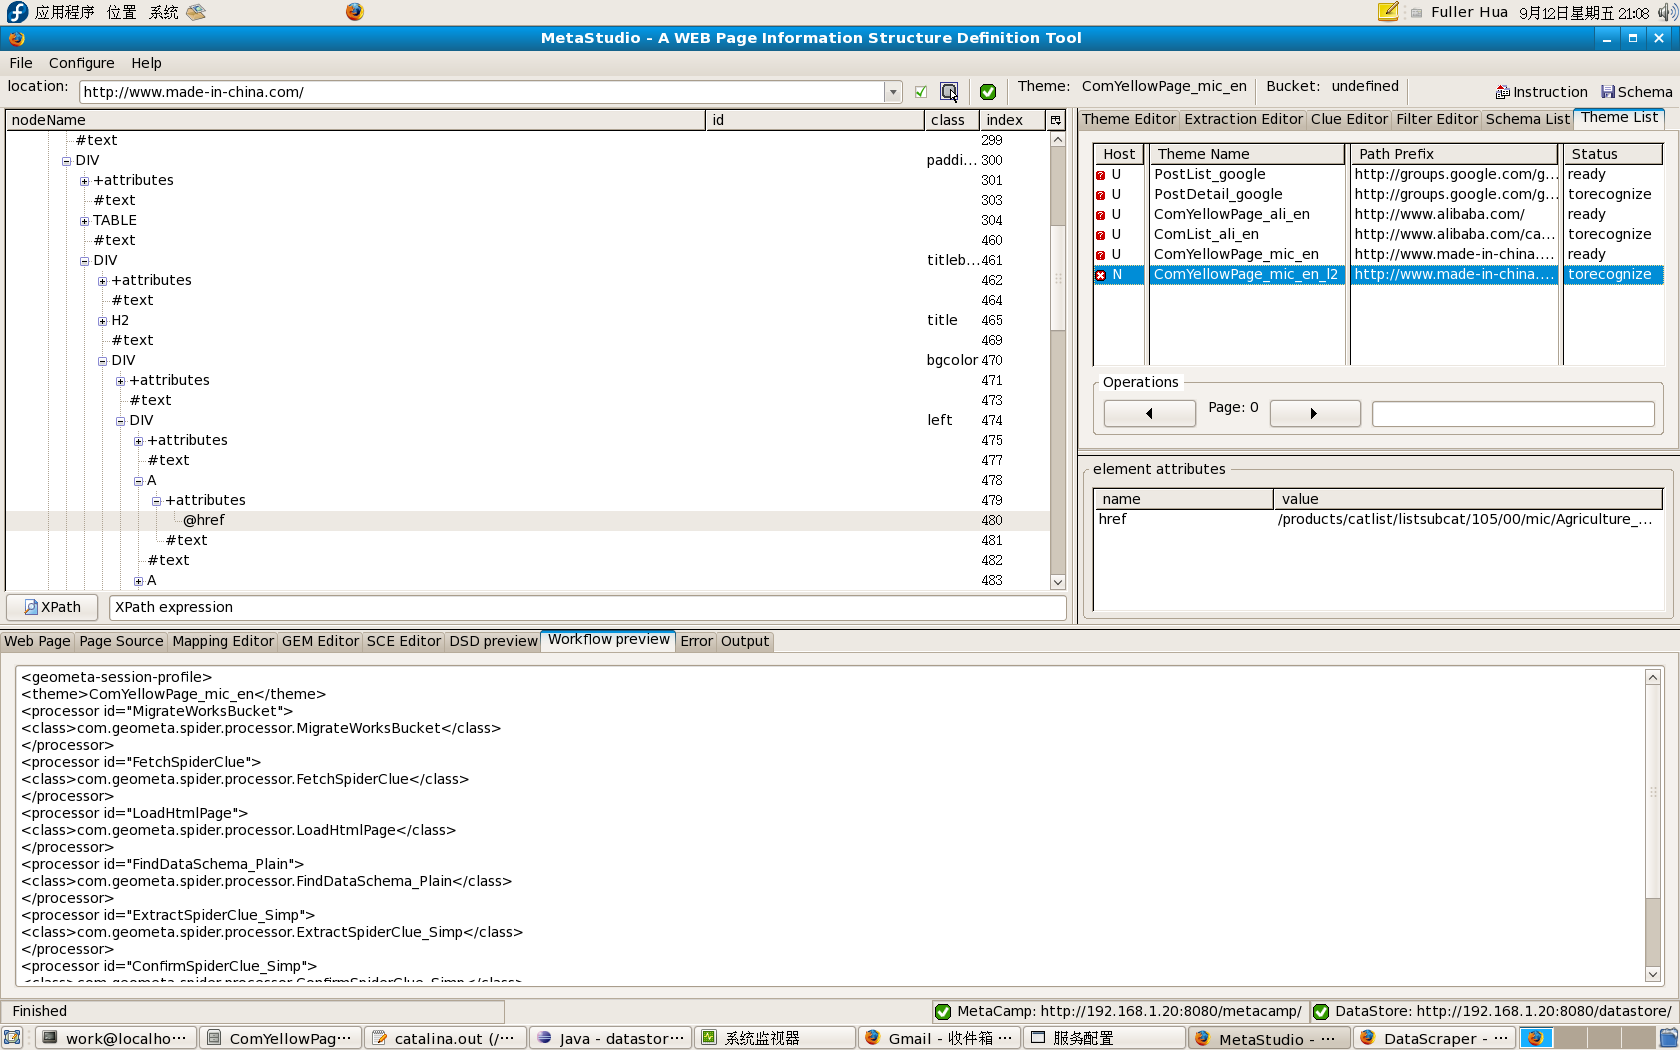Viewport: 1680px width, 1050px height.
Task: Collapse the A node at index 478
Action: (x=139, y=481)
